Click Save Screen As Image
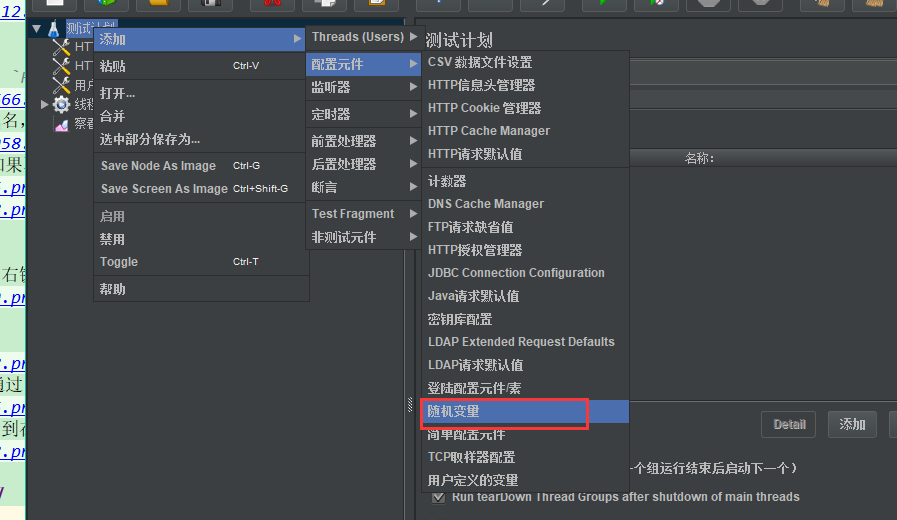The height and width of the screenshot is (520, 897). (x=200, y=189)
